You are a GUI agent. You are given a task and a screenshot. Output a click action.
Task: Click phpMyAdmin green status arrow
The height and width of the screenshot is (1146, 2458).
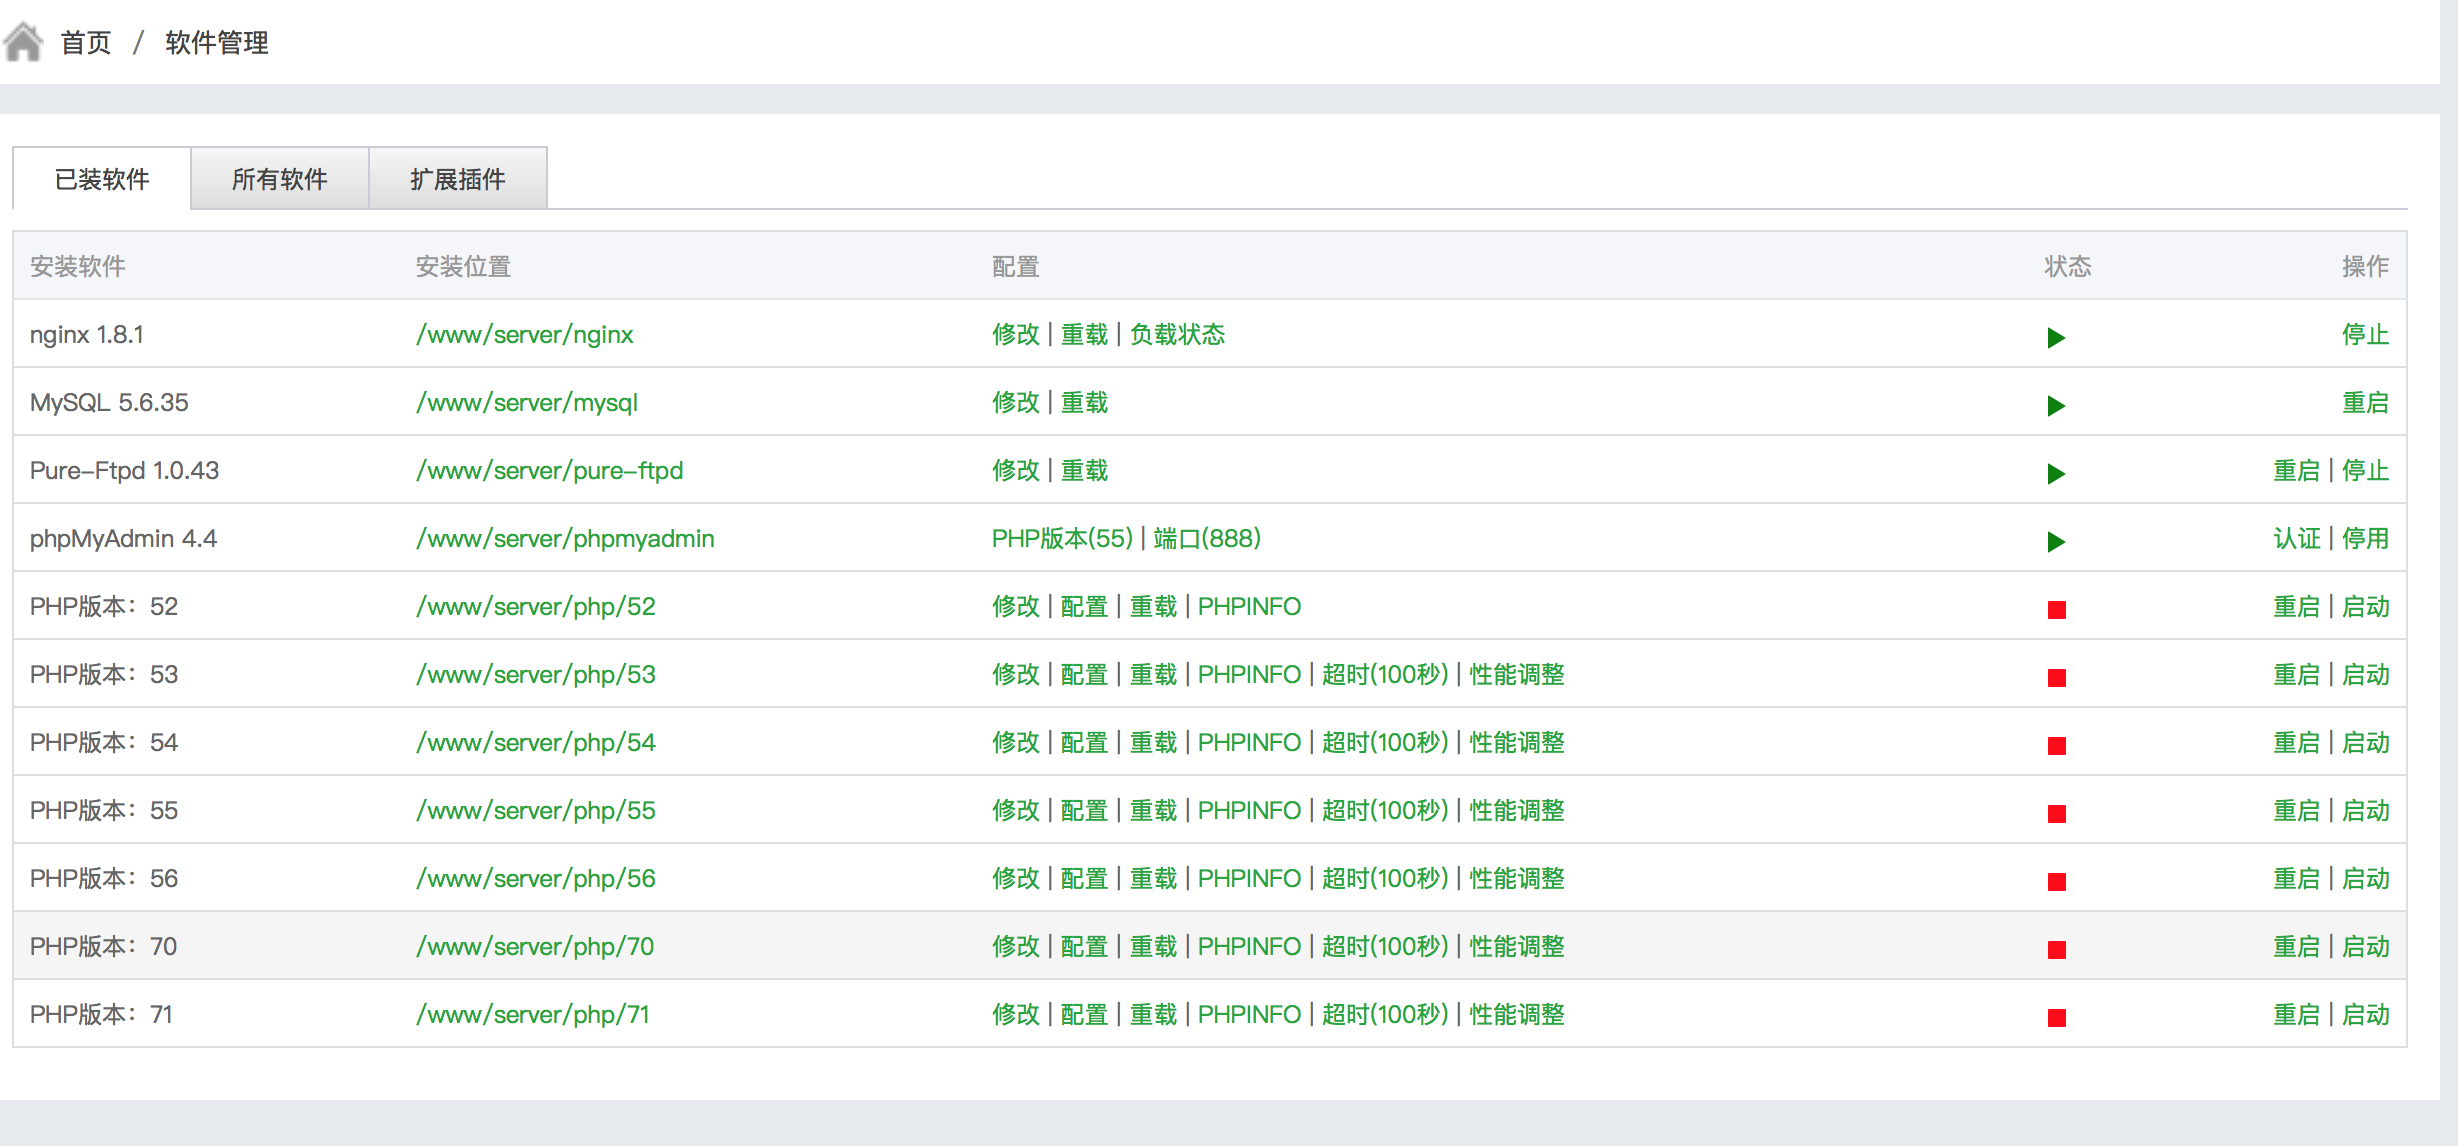(2056, 542)
